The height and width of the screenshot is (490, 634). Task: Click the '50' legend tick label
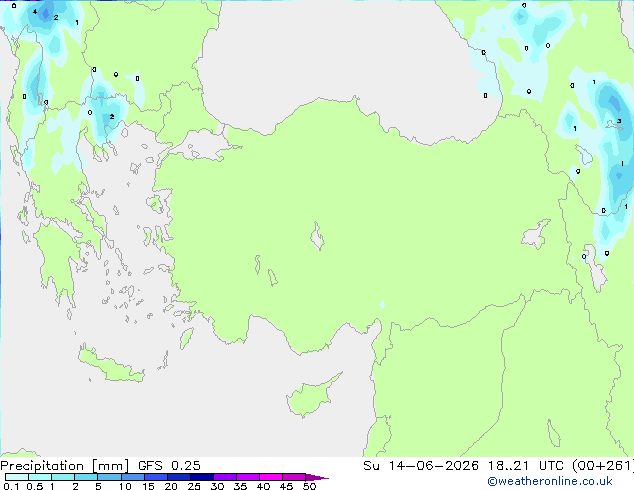(309, 486)
